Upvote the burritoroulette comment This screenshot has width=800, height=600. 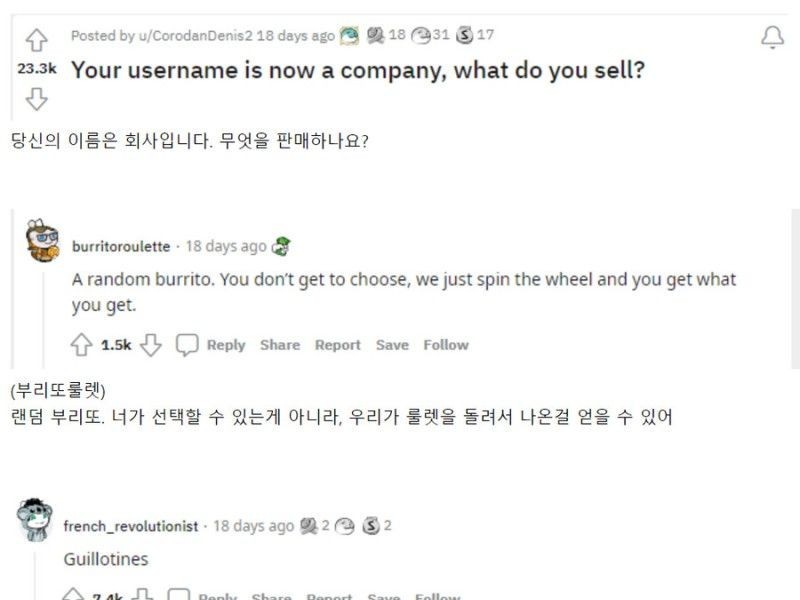[82, 345]
